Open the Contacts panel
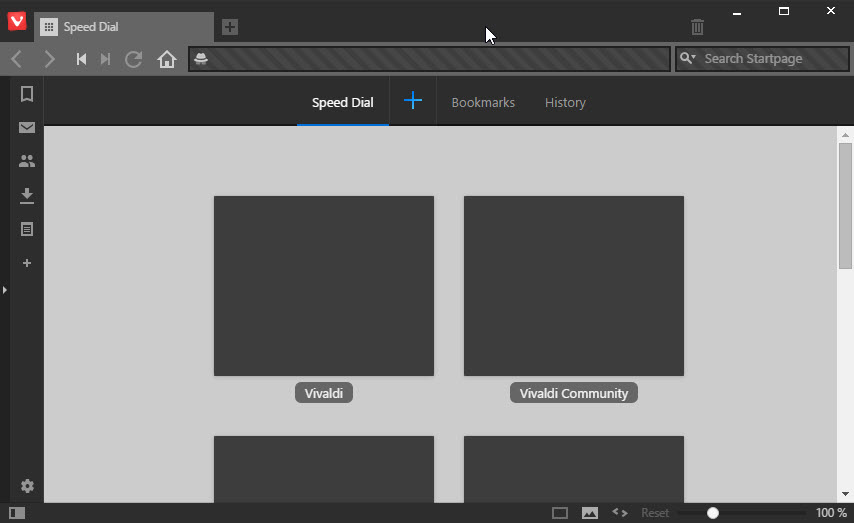This screenshot has height=523, width=854. pyautogui.click(x=27, y=161)
